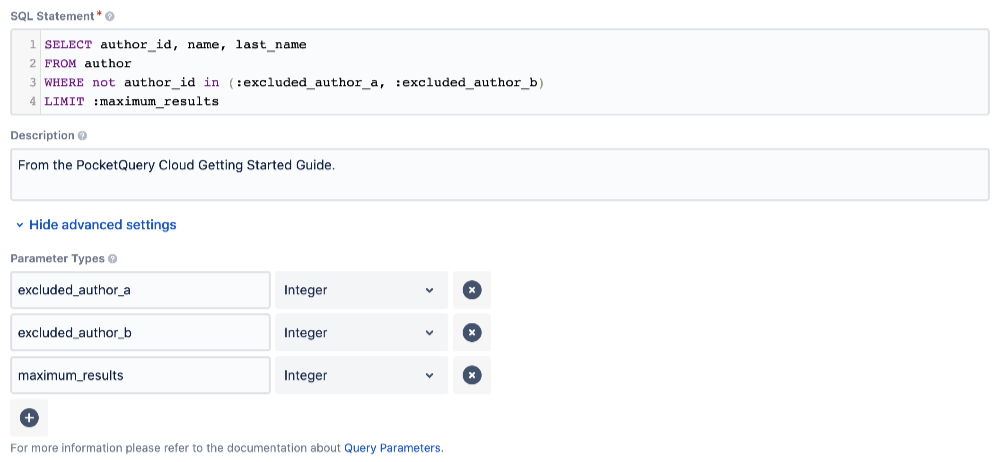Open type dropdown for excluded_author_a

coord(361,290)
